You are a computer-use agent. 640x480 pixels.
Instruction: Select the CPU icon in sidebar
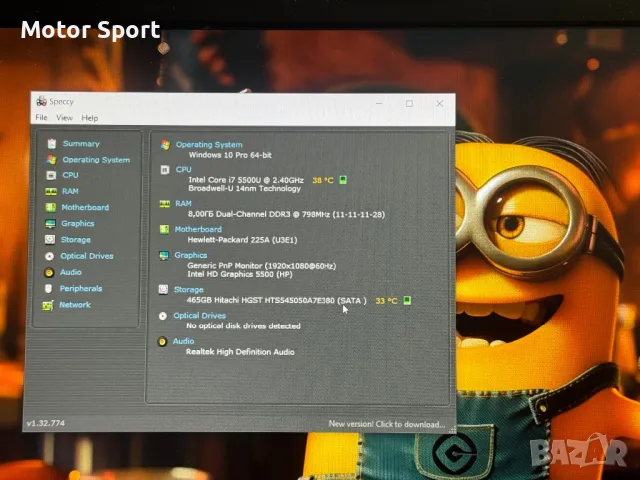(49, 175)
